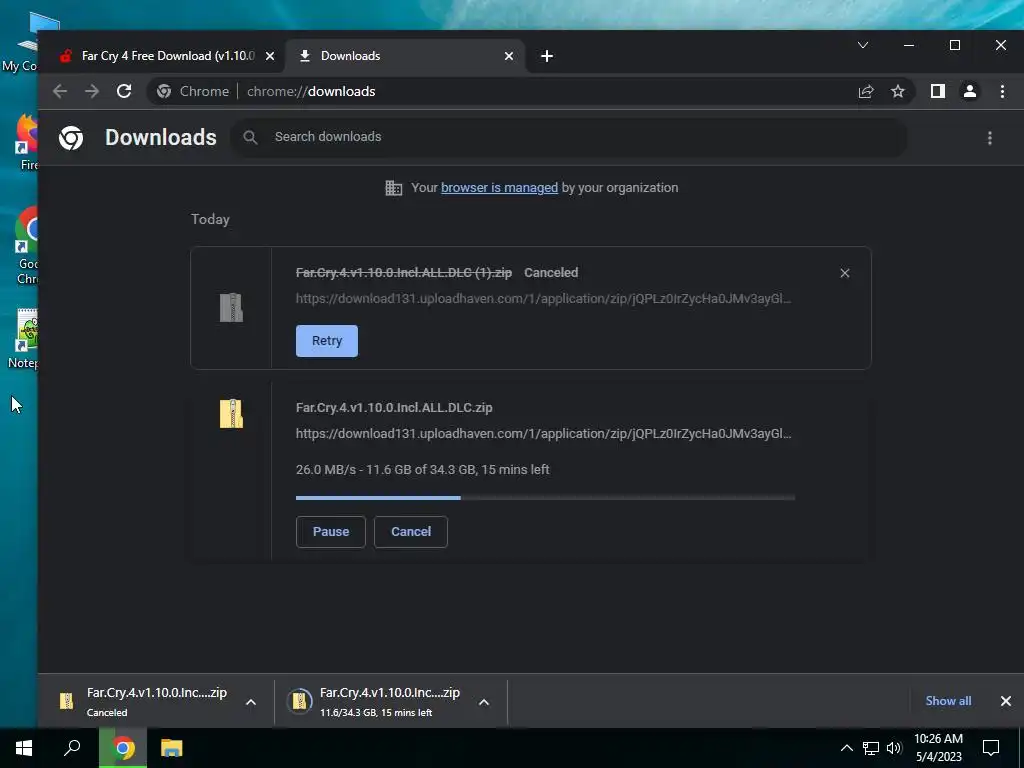Expand options for canceled download in shelf

(x=251, y=702)
